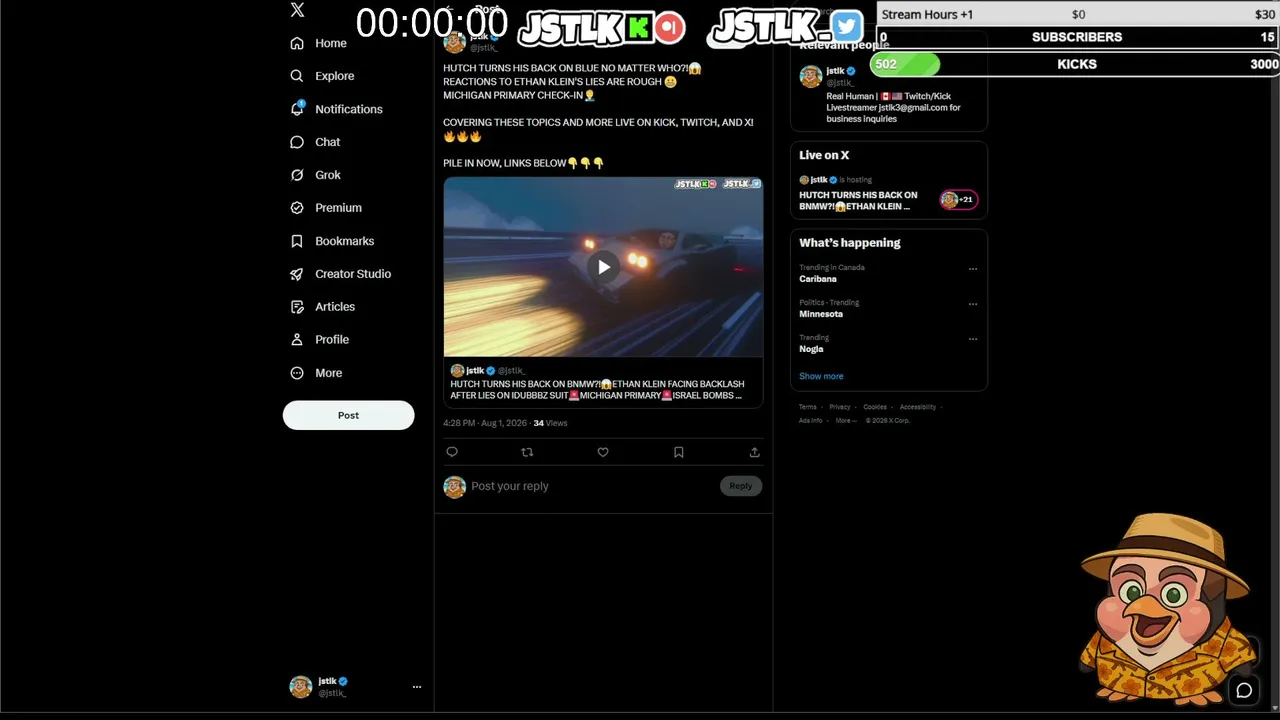Open Bookmarks from the sidebar icon
This screenshot has width=1280, height=720.
click(x=297, y=241)
